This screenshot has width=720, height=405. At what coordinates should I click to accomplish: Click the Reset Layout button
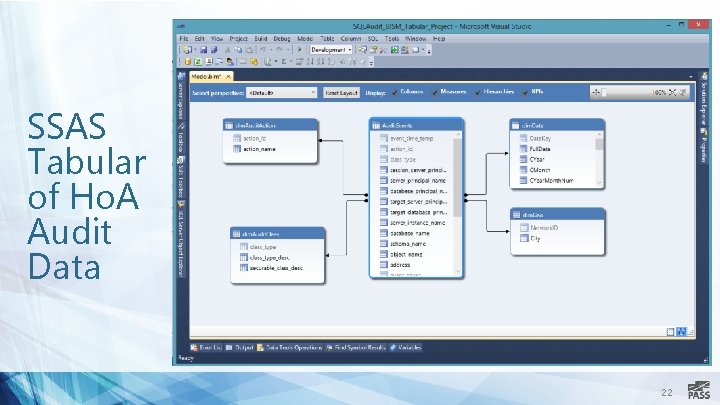pyautogui.click(x=341, y=93)
